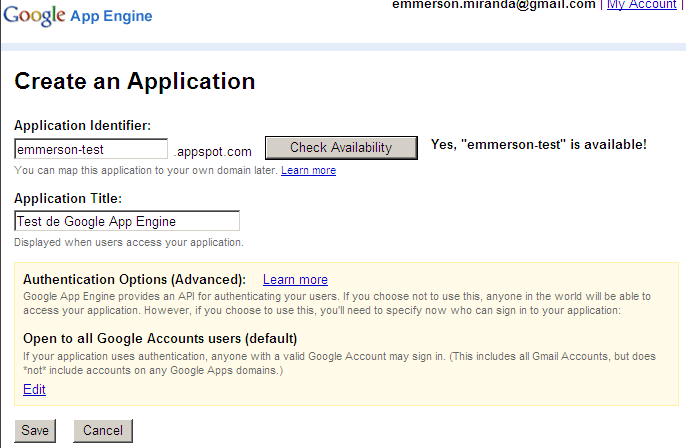Open the My Account link
686x448 pixels.
coord(641,4)
